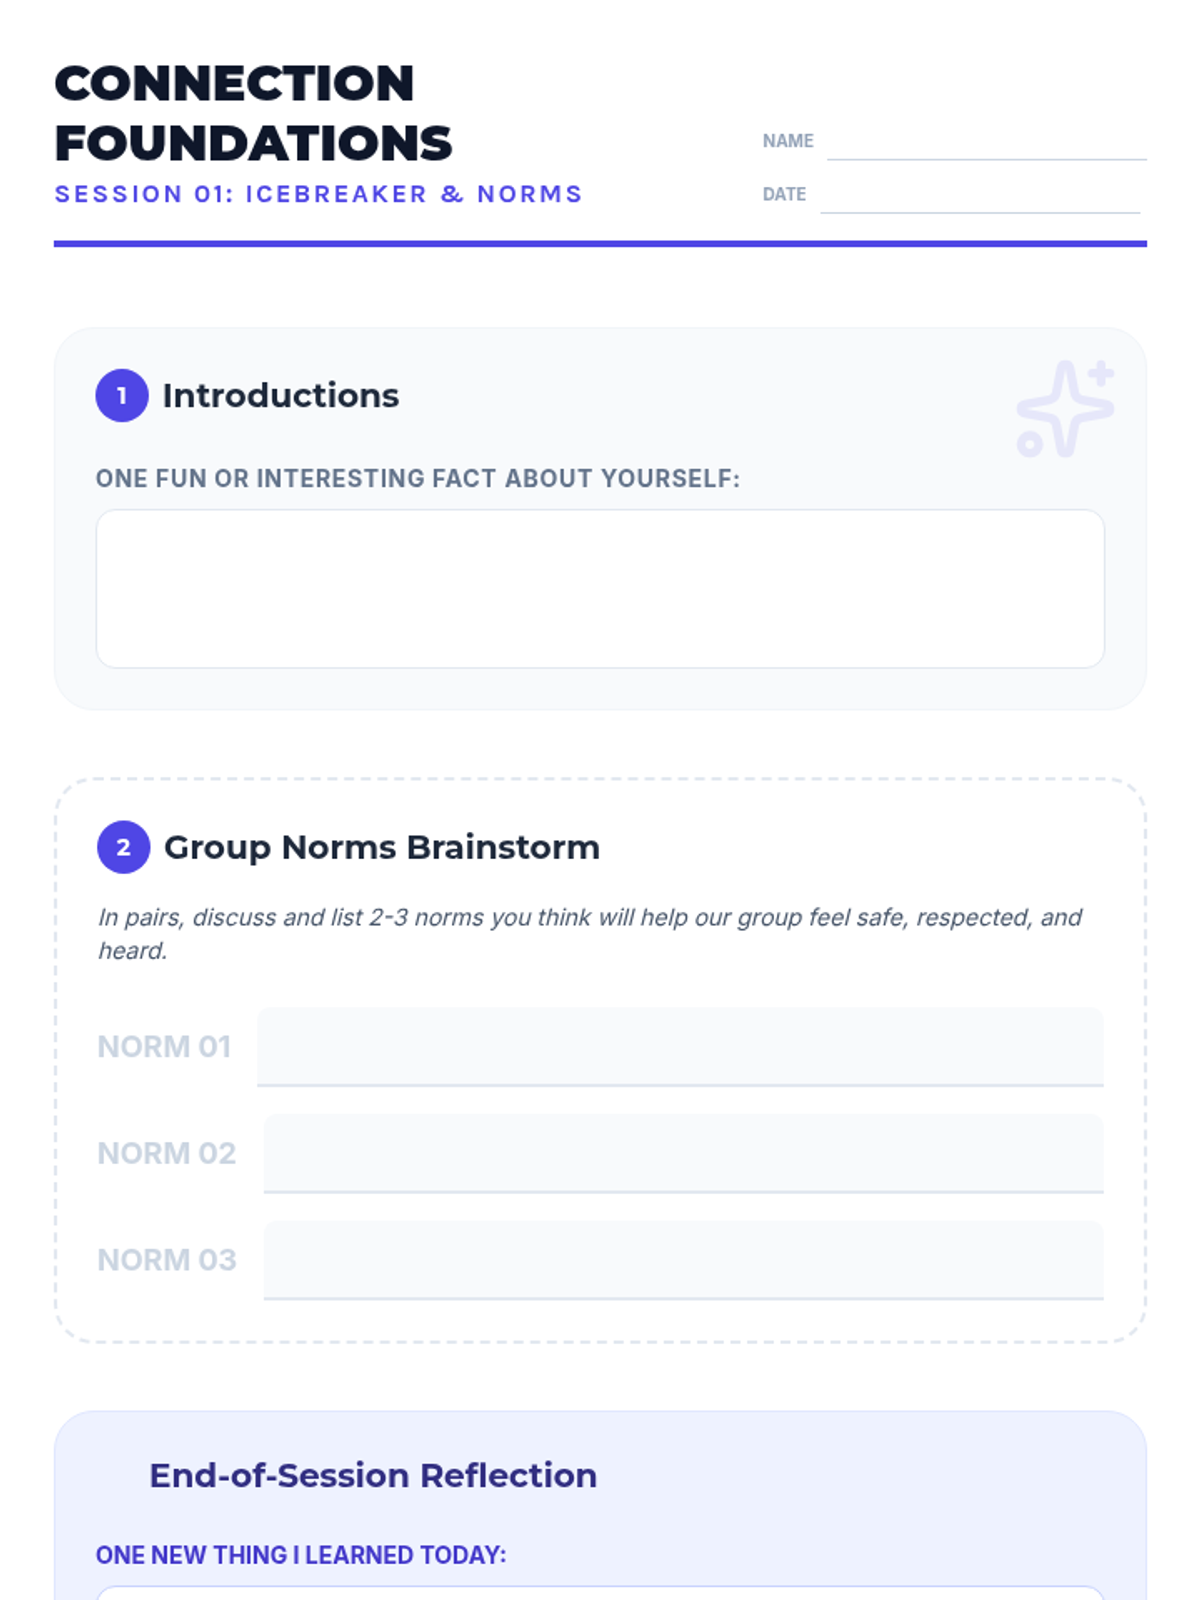1200x1600 pixels.
Task: Click the Connection Foundations title
Action: (x=253, y=113)
